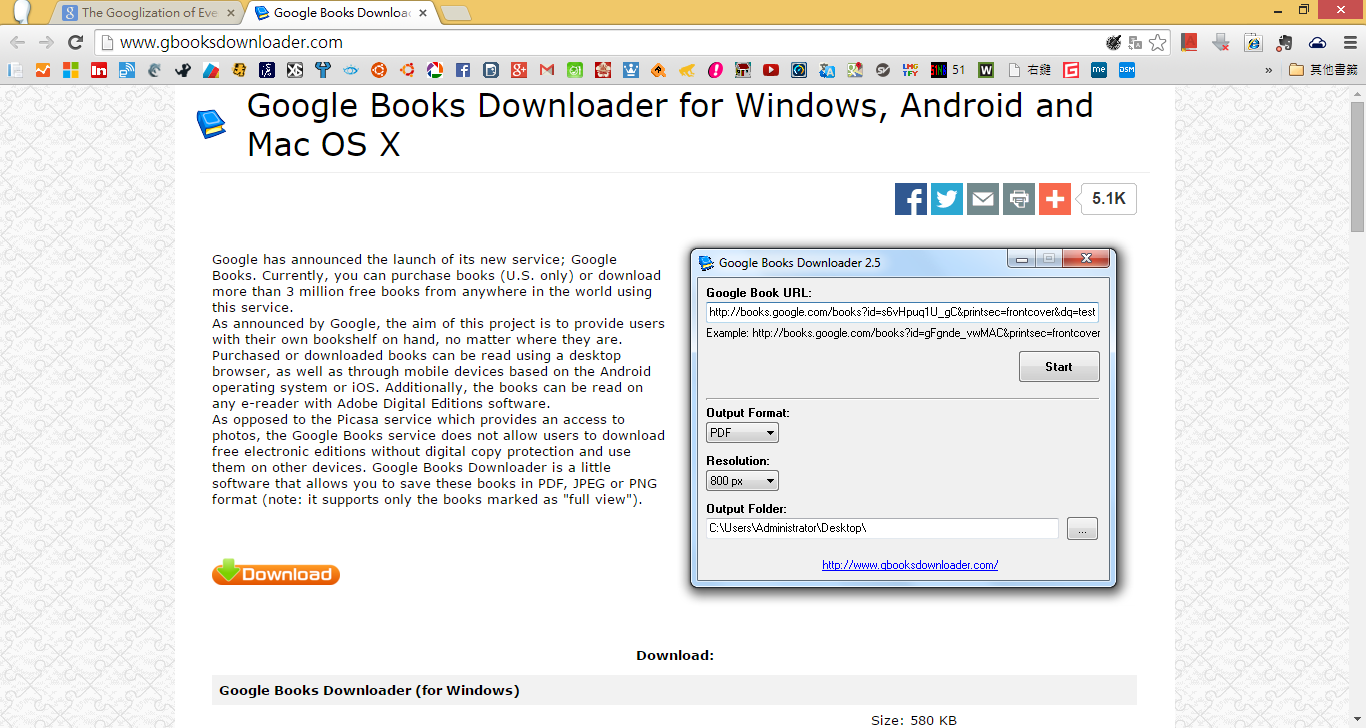Open the Chrome hamburger menu
Viewport: 1366px width, 728px height.
coord(1349,42)
